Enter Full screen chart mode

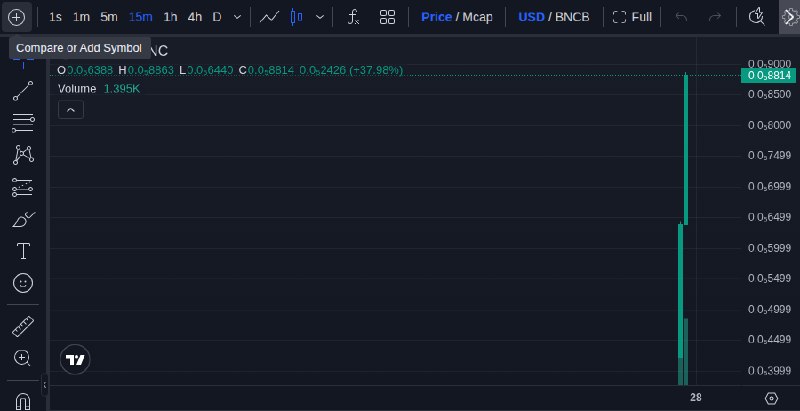tap(632, 17)
